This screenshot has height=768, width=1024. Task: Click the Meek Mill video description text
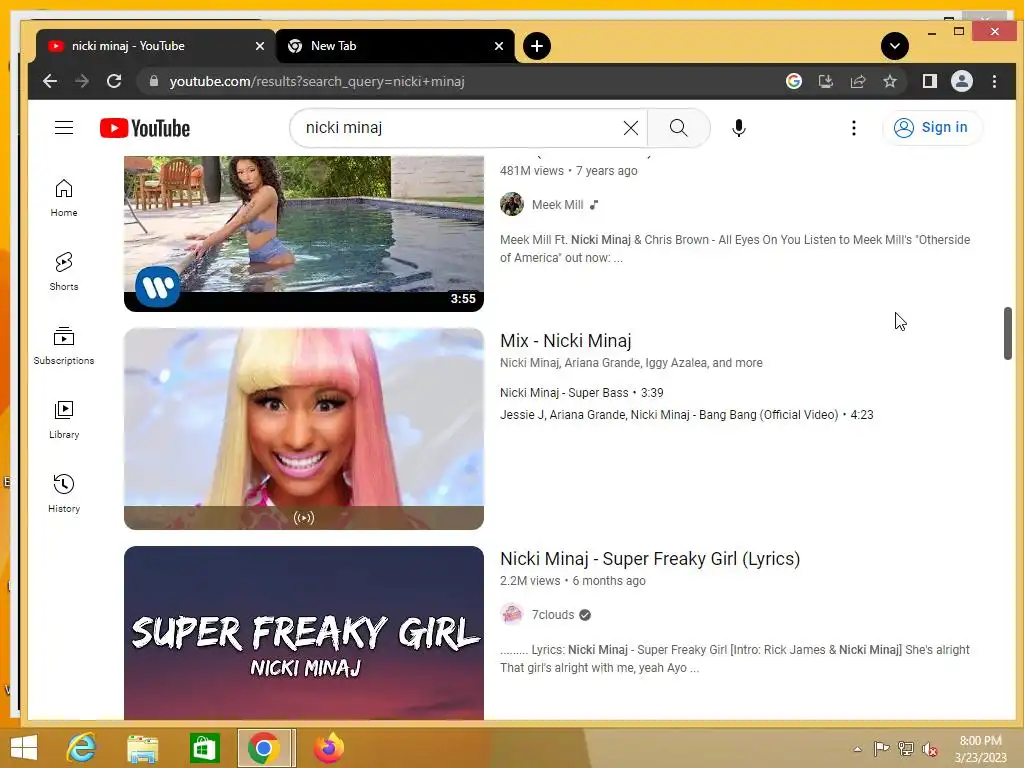pos(735,248)
